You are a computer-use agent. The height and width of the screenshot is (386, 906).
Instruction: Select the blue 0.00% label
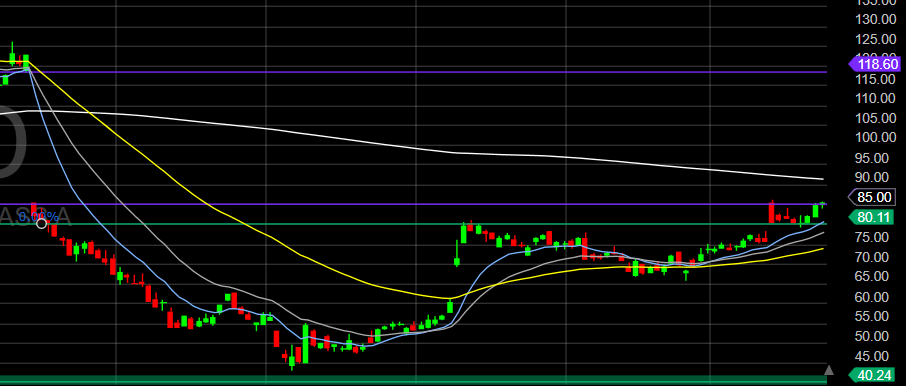[39, 217]
